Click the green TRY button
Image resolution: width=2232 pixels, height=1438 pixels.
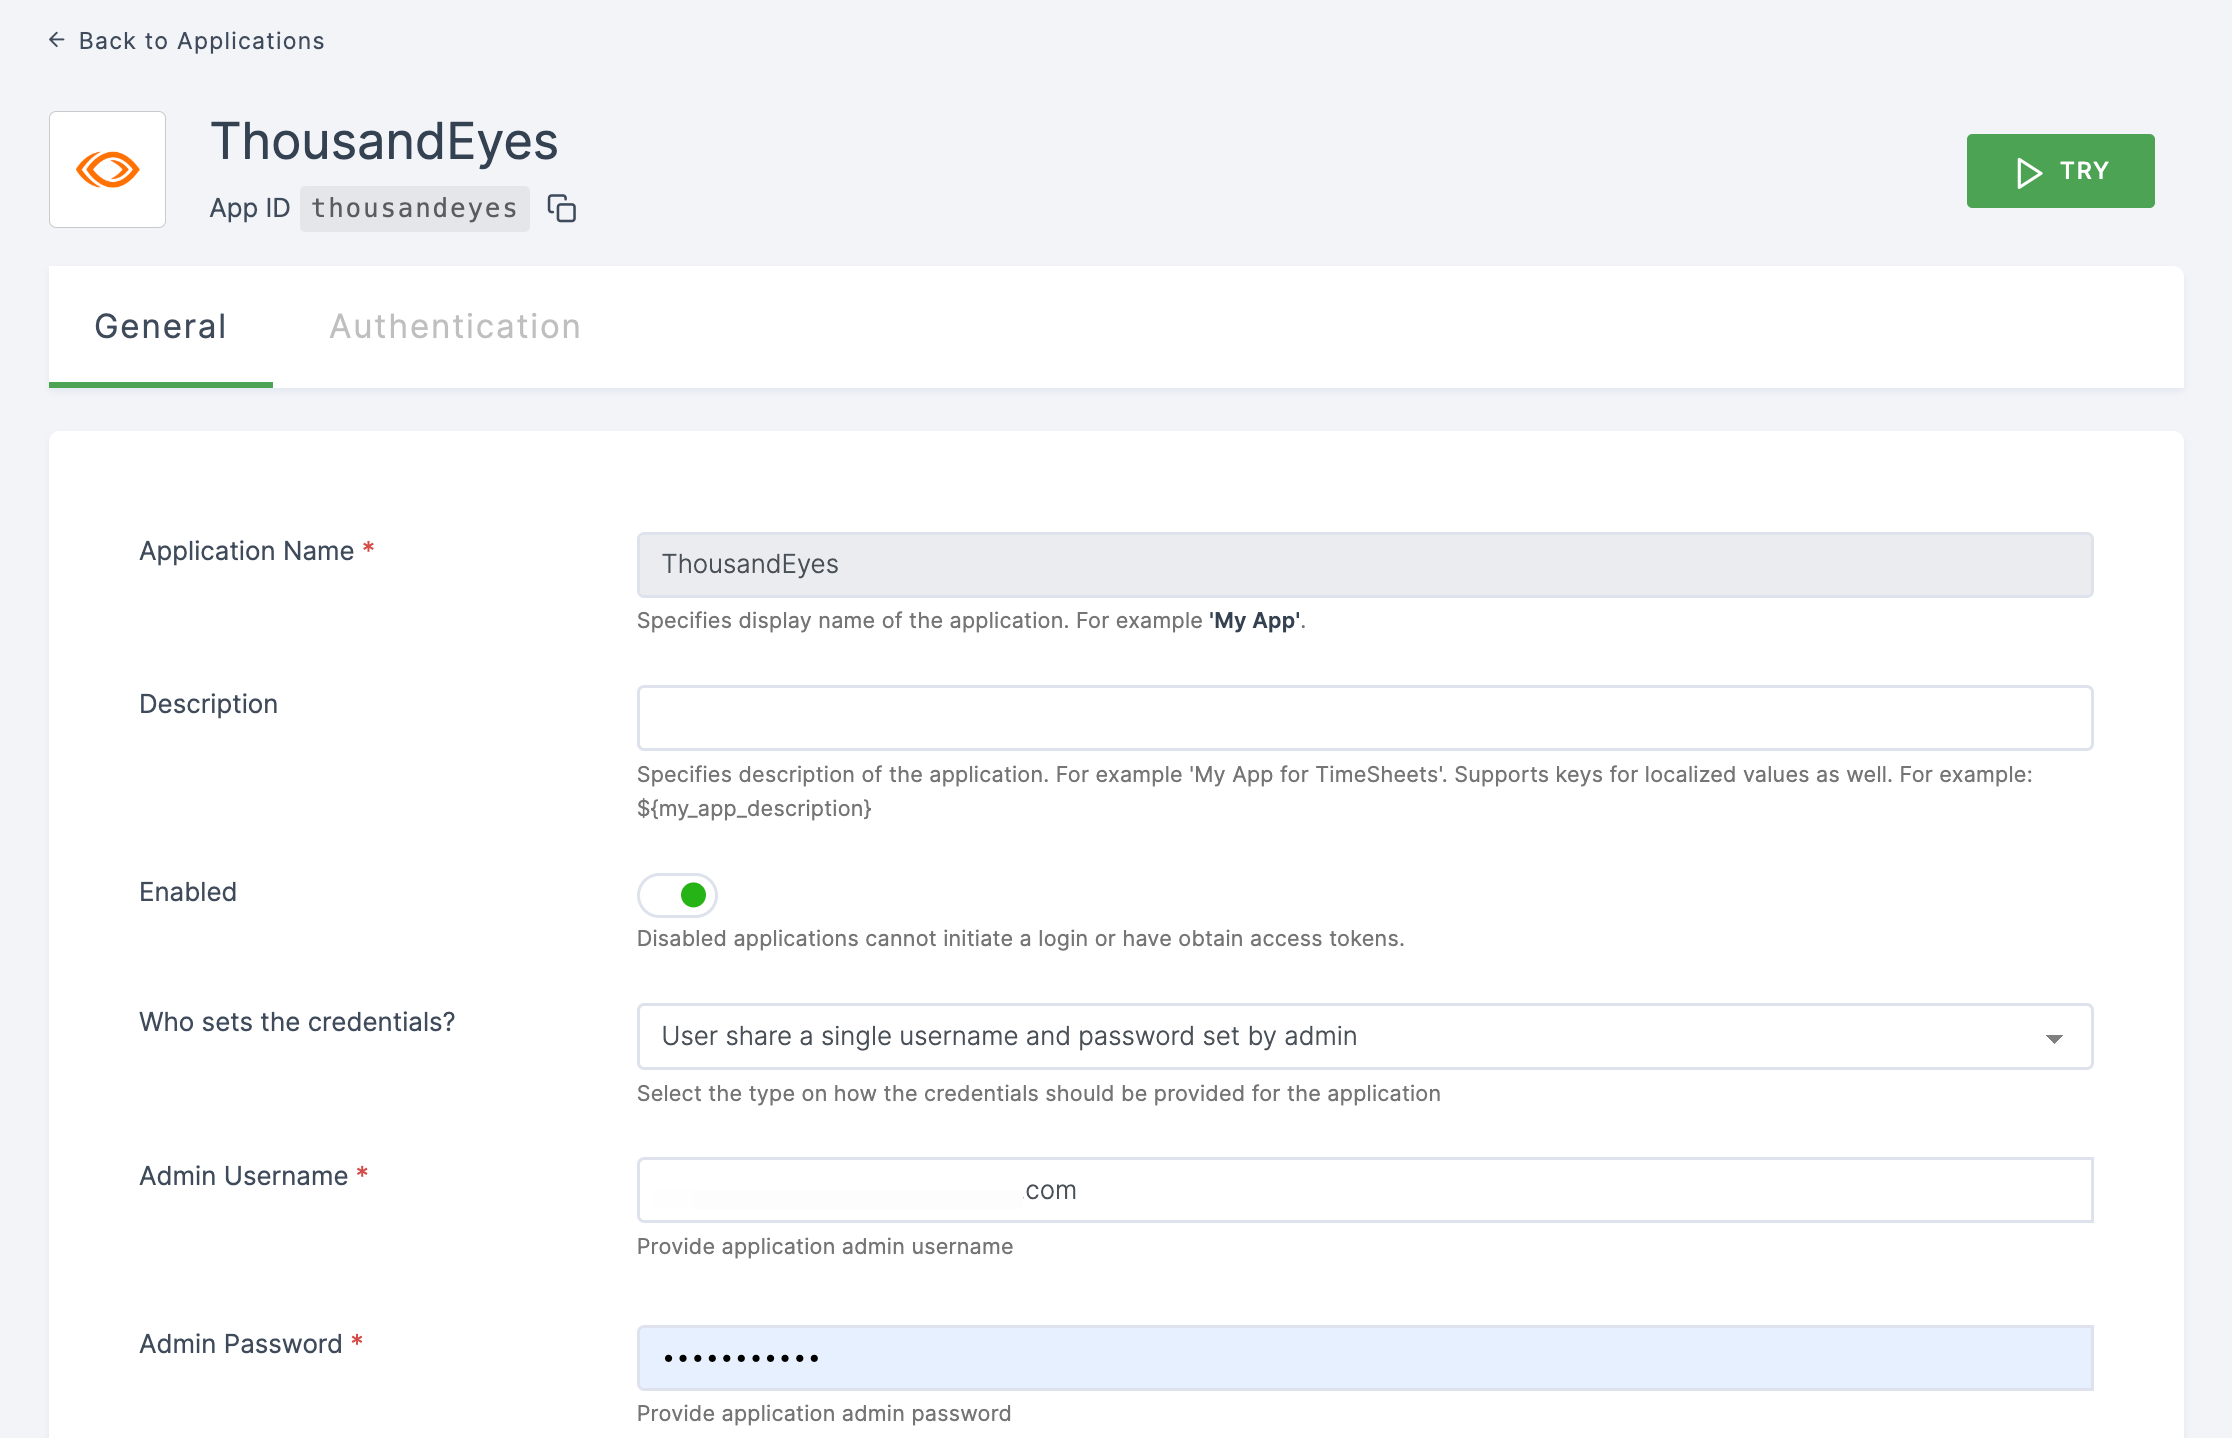[2060, 171]
